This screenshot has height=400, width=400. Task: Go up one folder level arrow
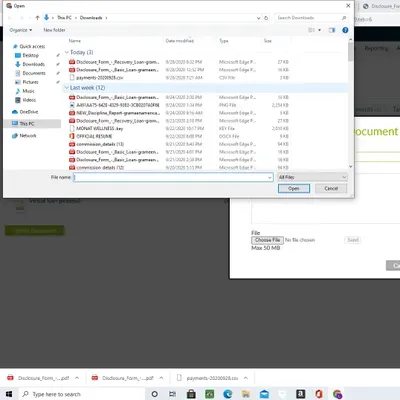click(x=37, y=18)
